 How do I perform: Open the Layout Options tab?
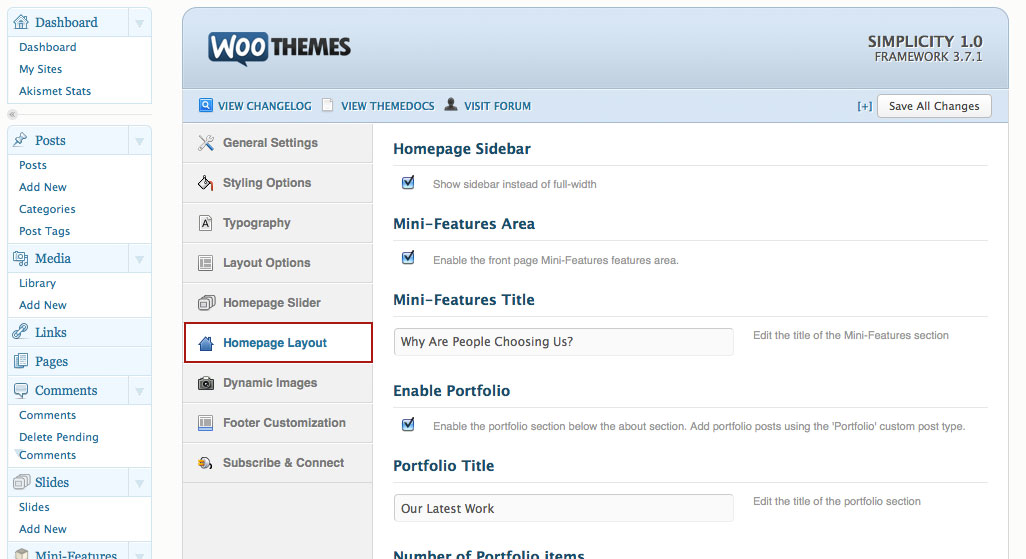(x=266, y=263)
